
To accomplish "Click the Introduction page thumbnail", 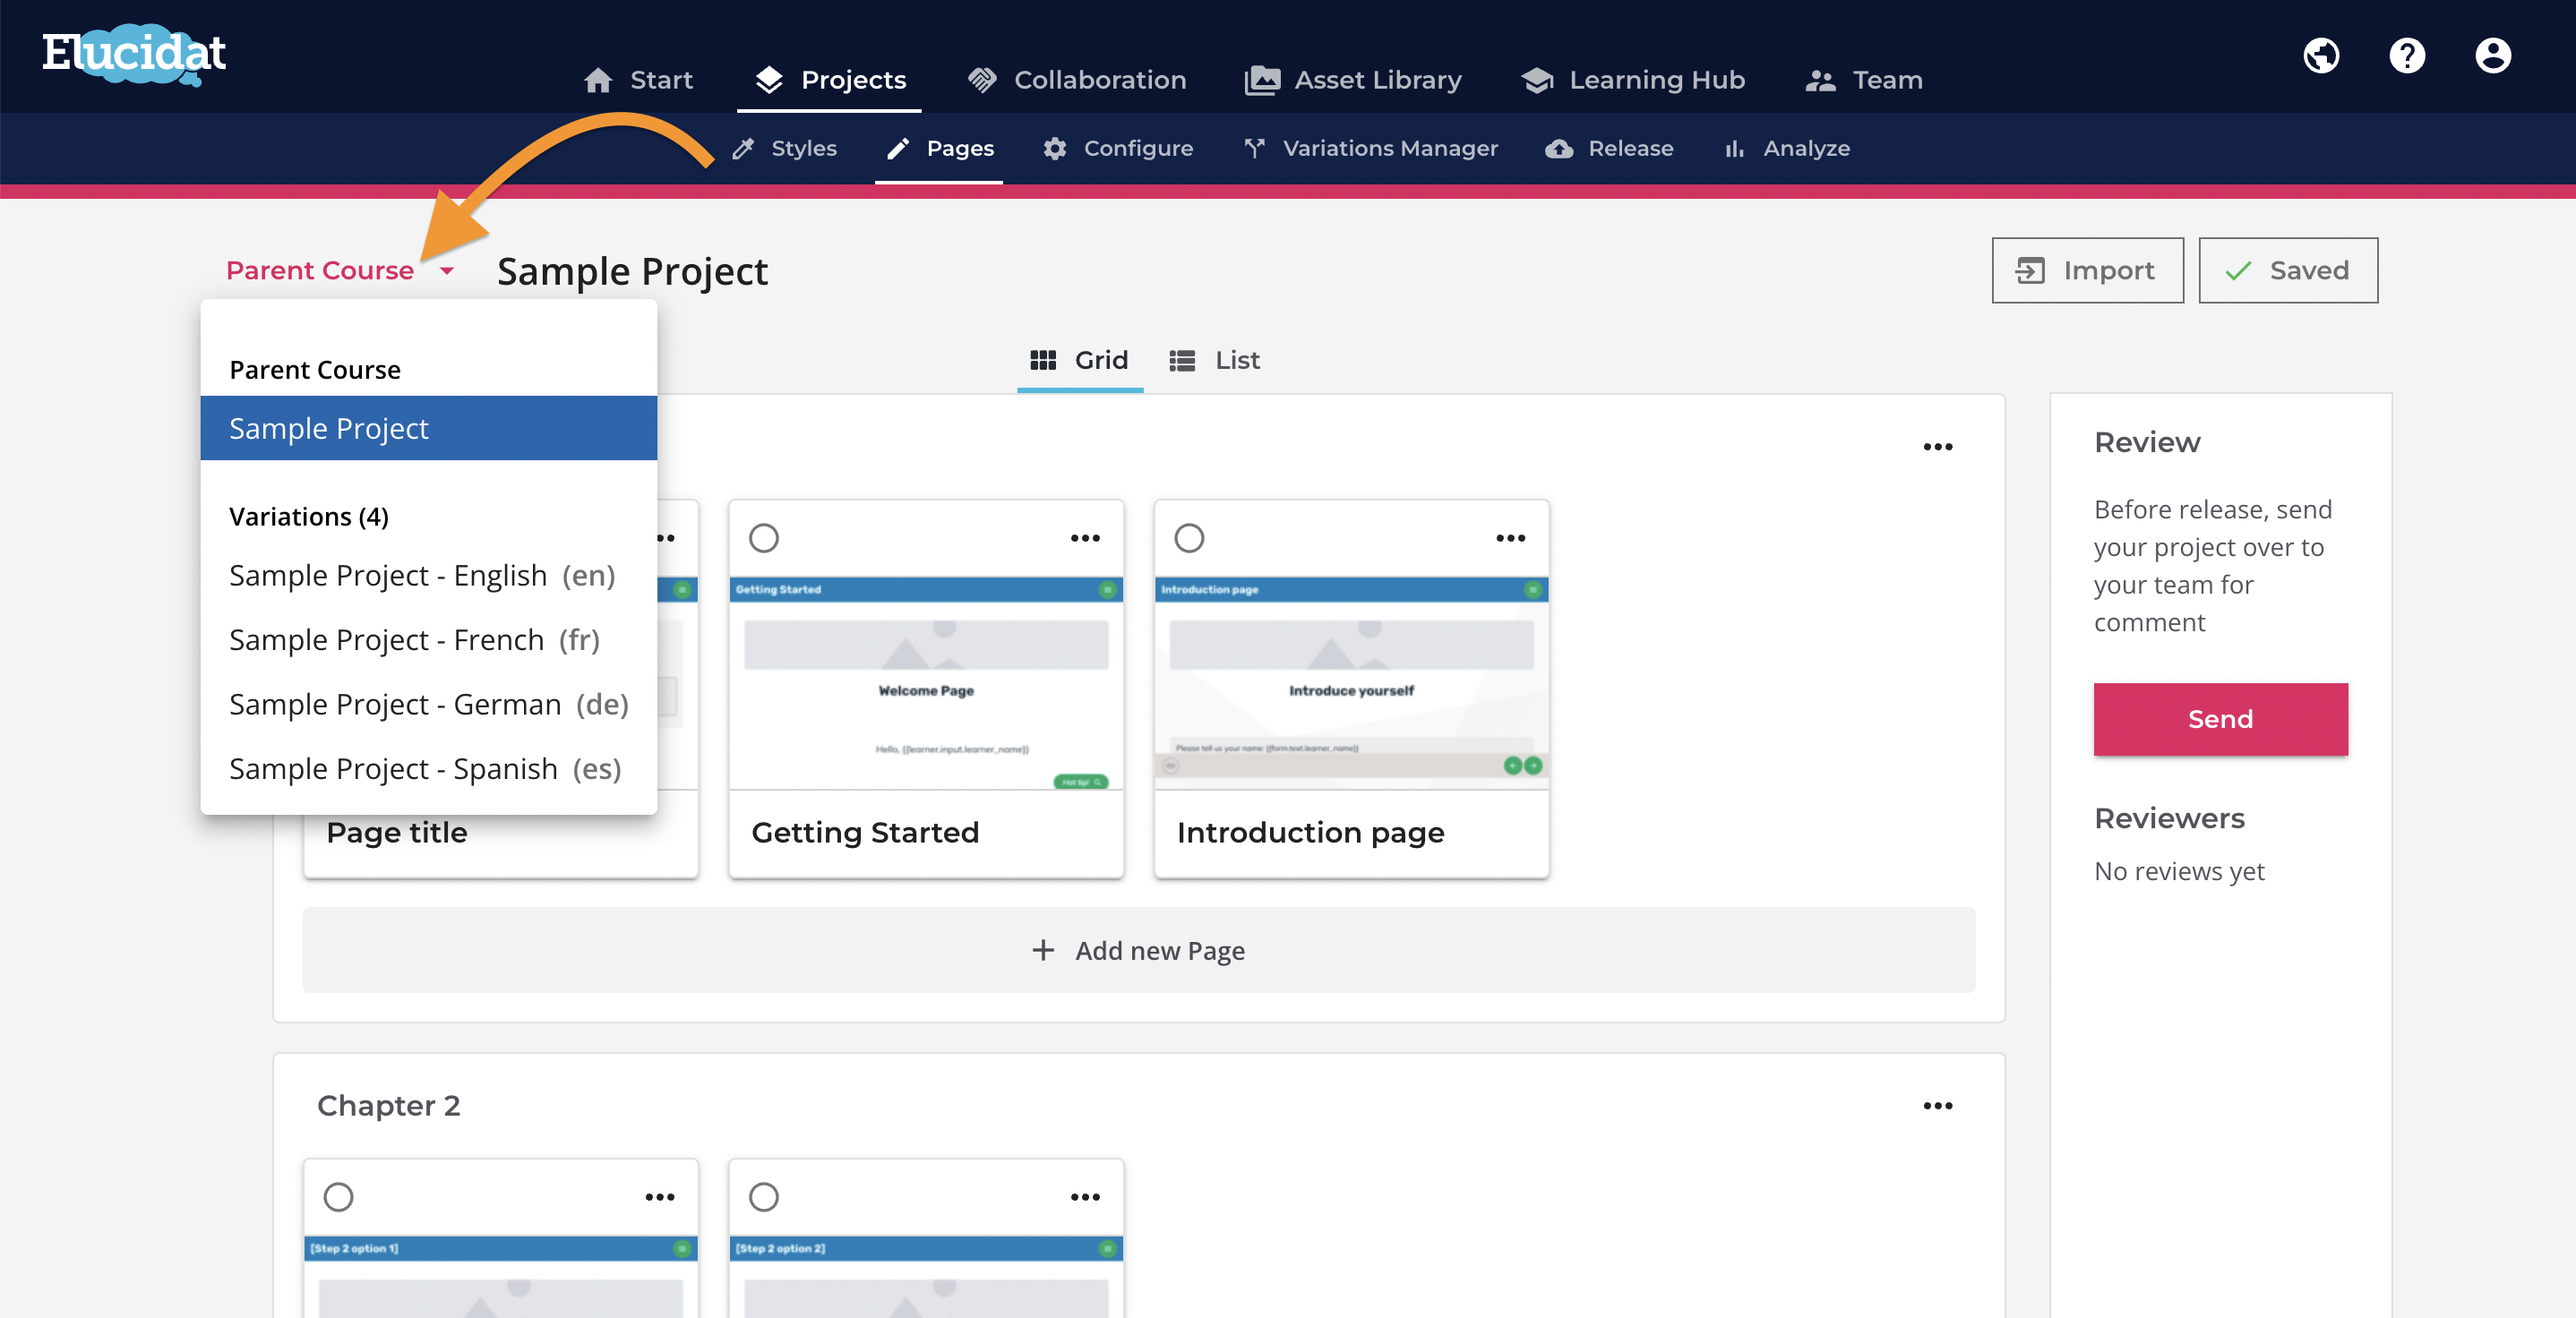I will [1352, 680].
